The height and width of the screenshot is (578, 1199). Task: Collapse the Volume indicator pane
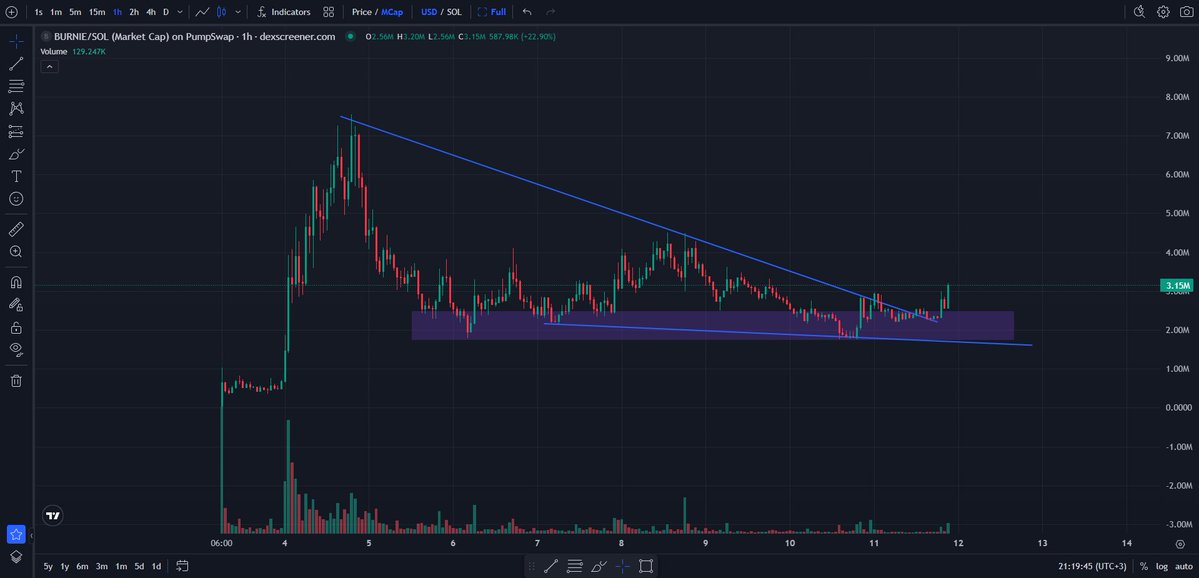coord(49,65)
